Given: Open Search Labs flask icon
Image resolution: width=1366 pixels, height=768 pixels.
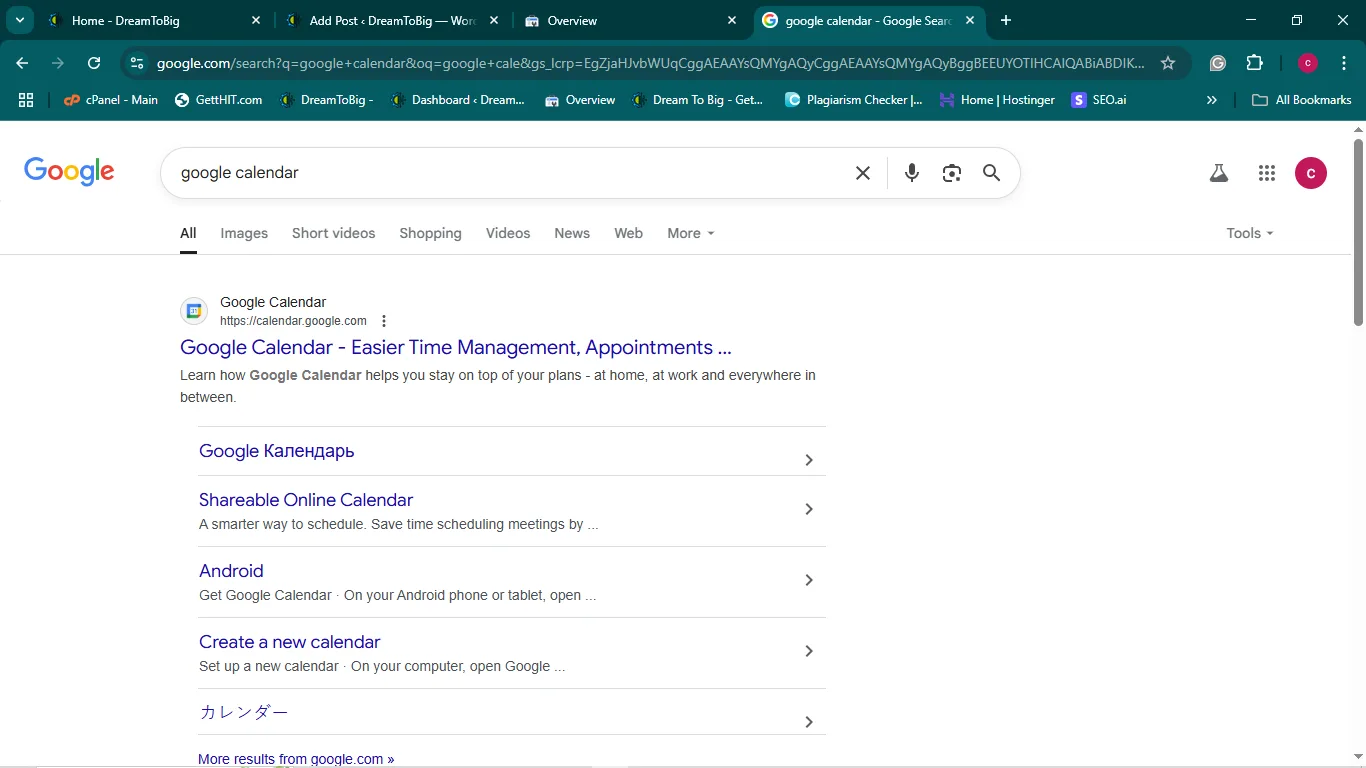Looking at the screenshot, I should coord(1218,173).
